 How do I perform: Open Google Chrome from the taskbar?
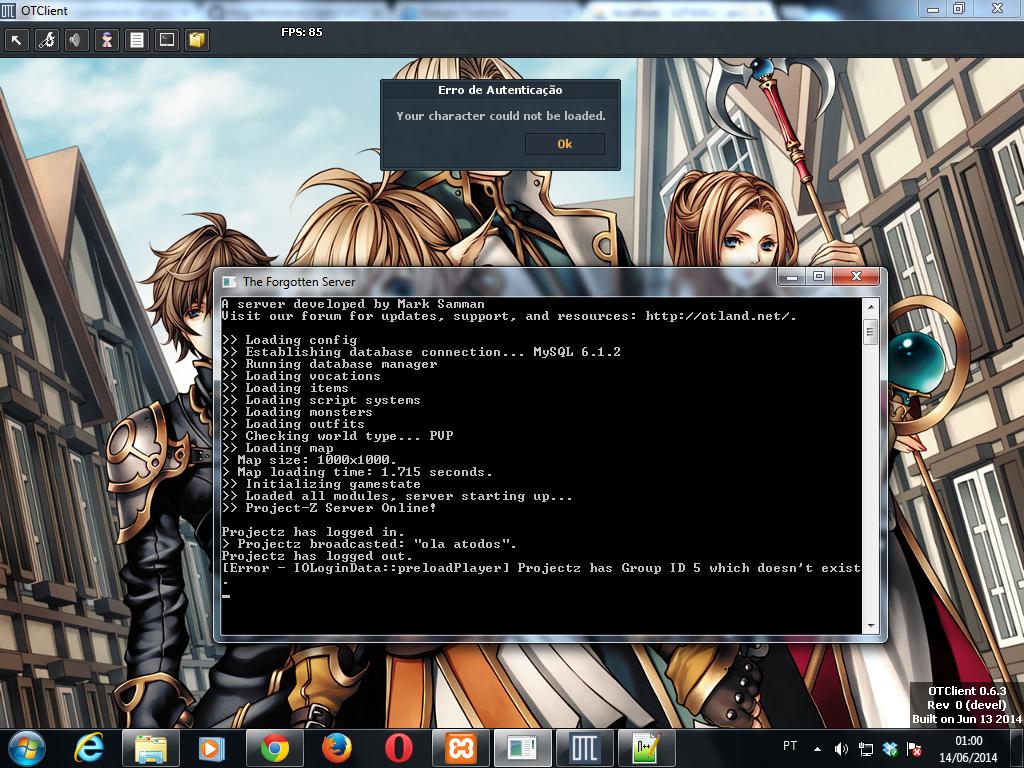coord(274,748)
